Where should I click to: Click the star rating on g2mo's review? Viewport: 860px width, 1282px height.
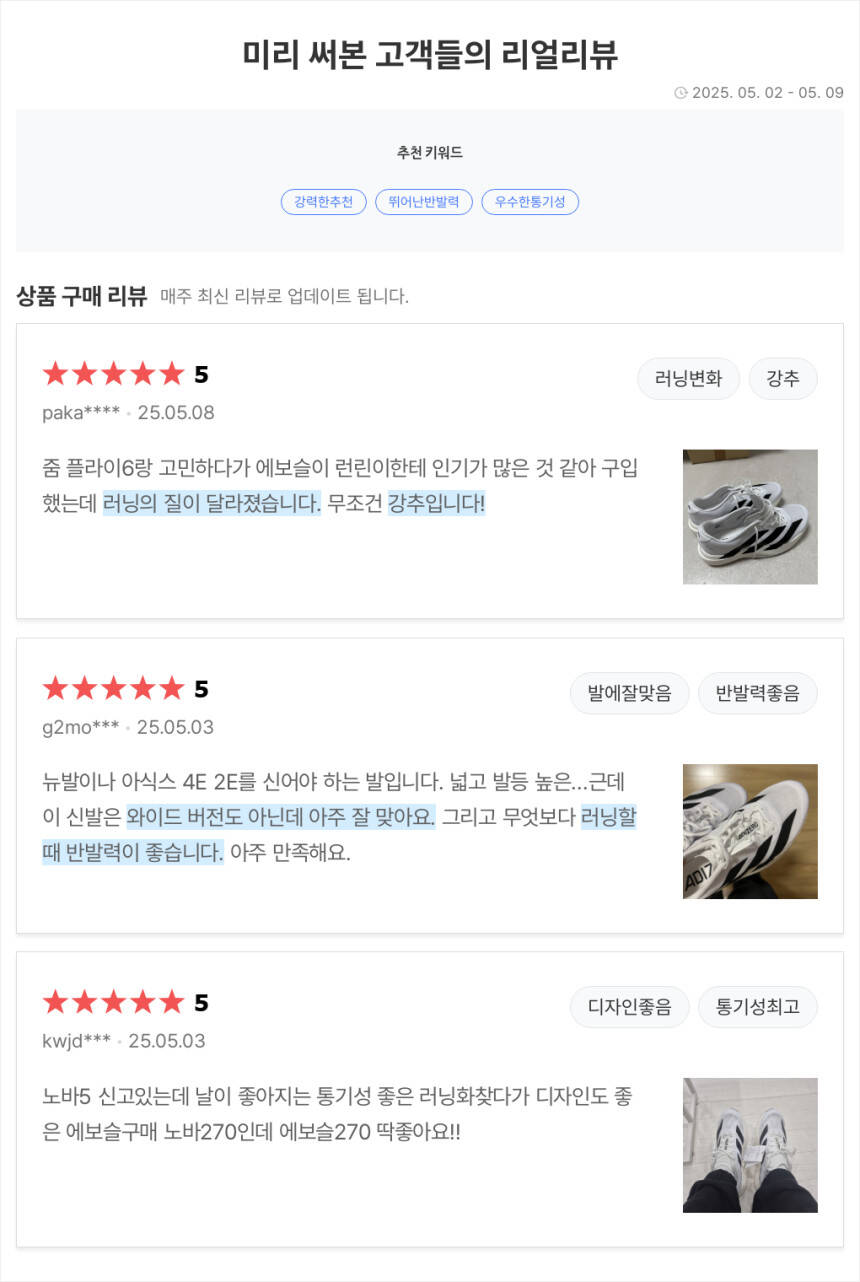tap(114, 689)
